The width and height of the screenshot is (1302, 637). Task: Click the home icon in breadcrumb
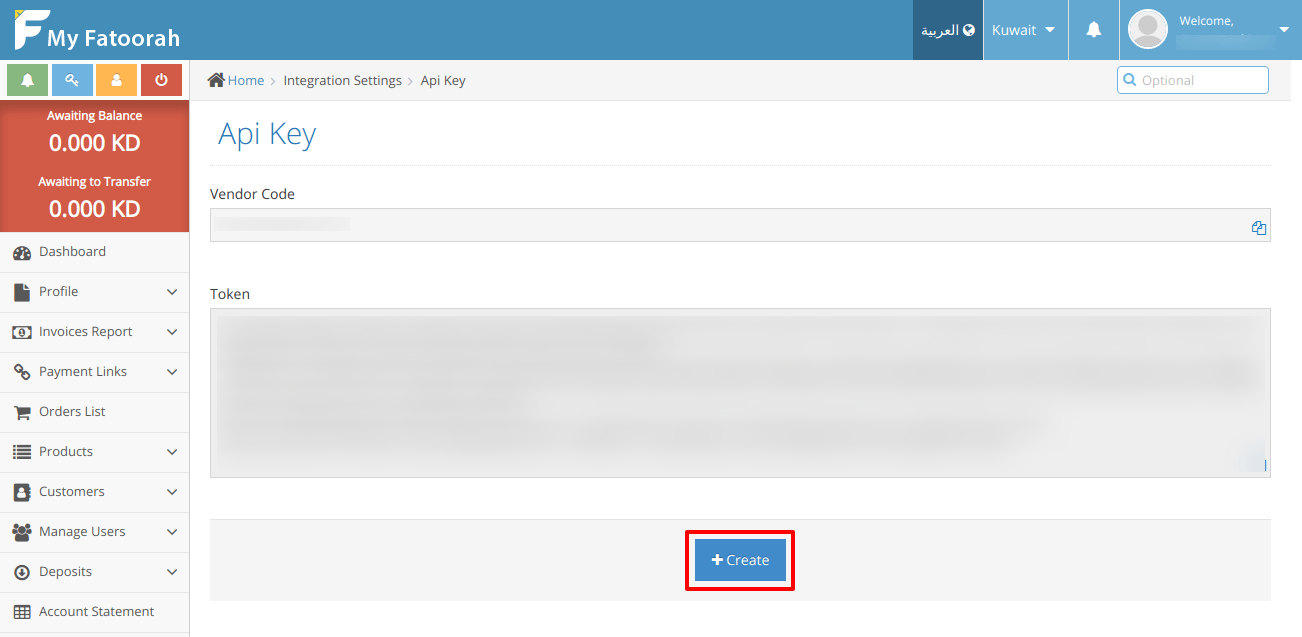216,80
